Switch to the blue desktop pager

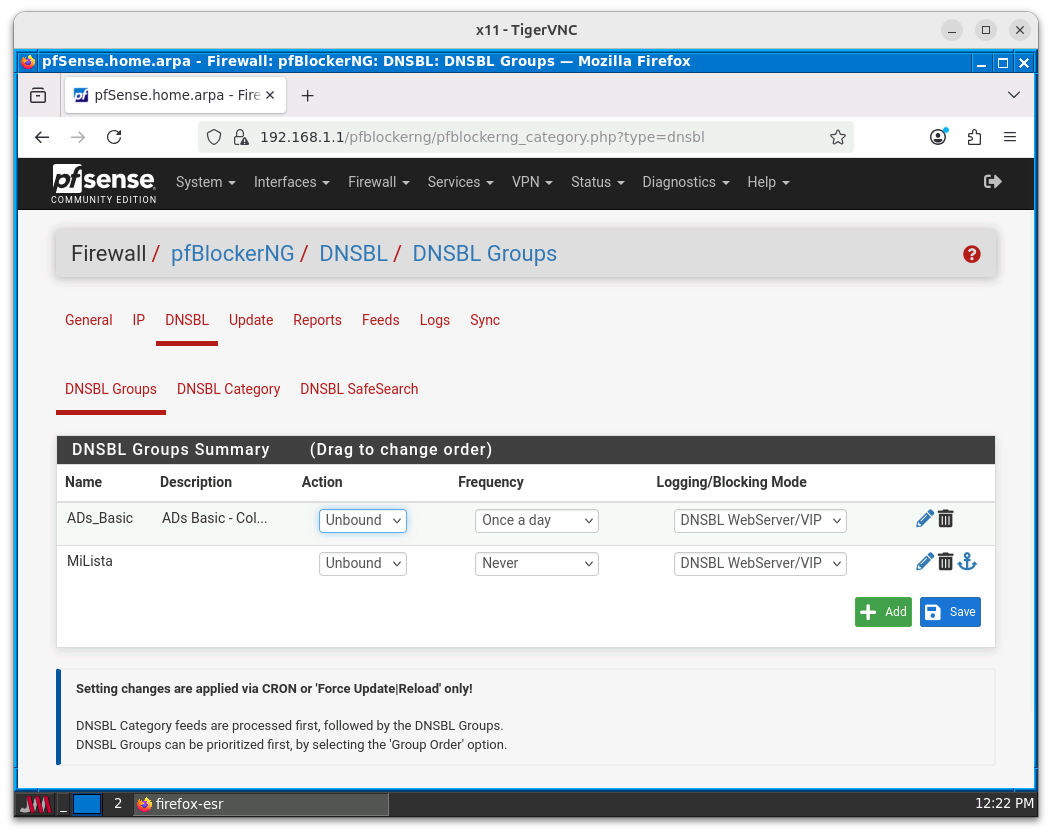(x=87, y=804)
